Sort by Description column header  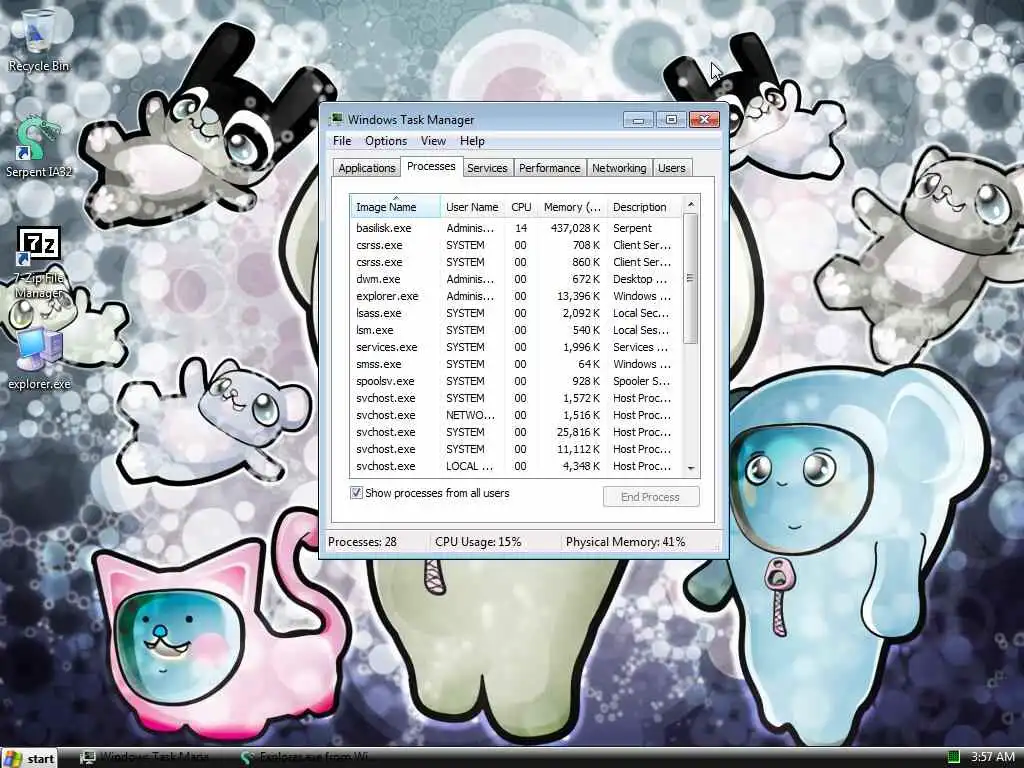(644, 207)
